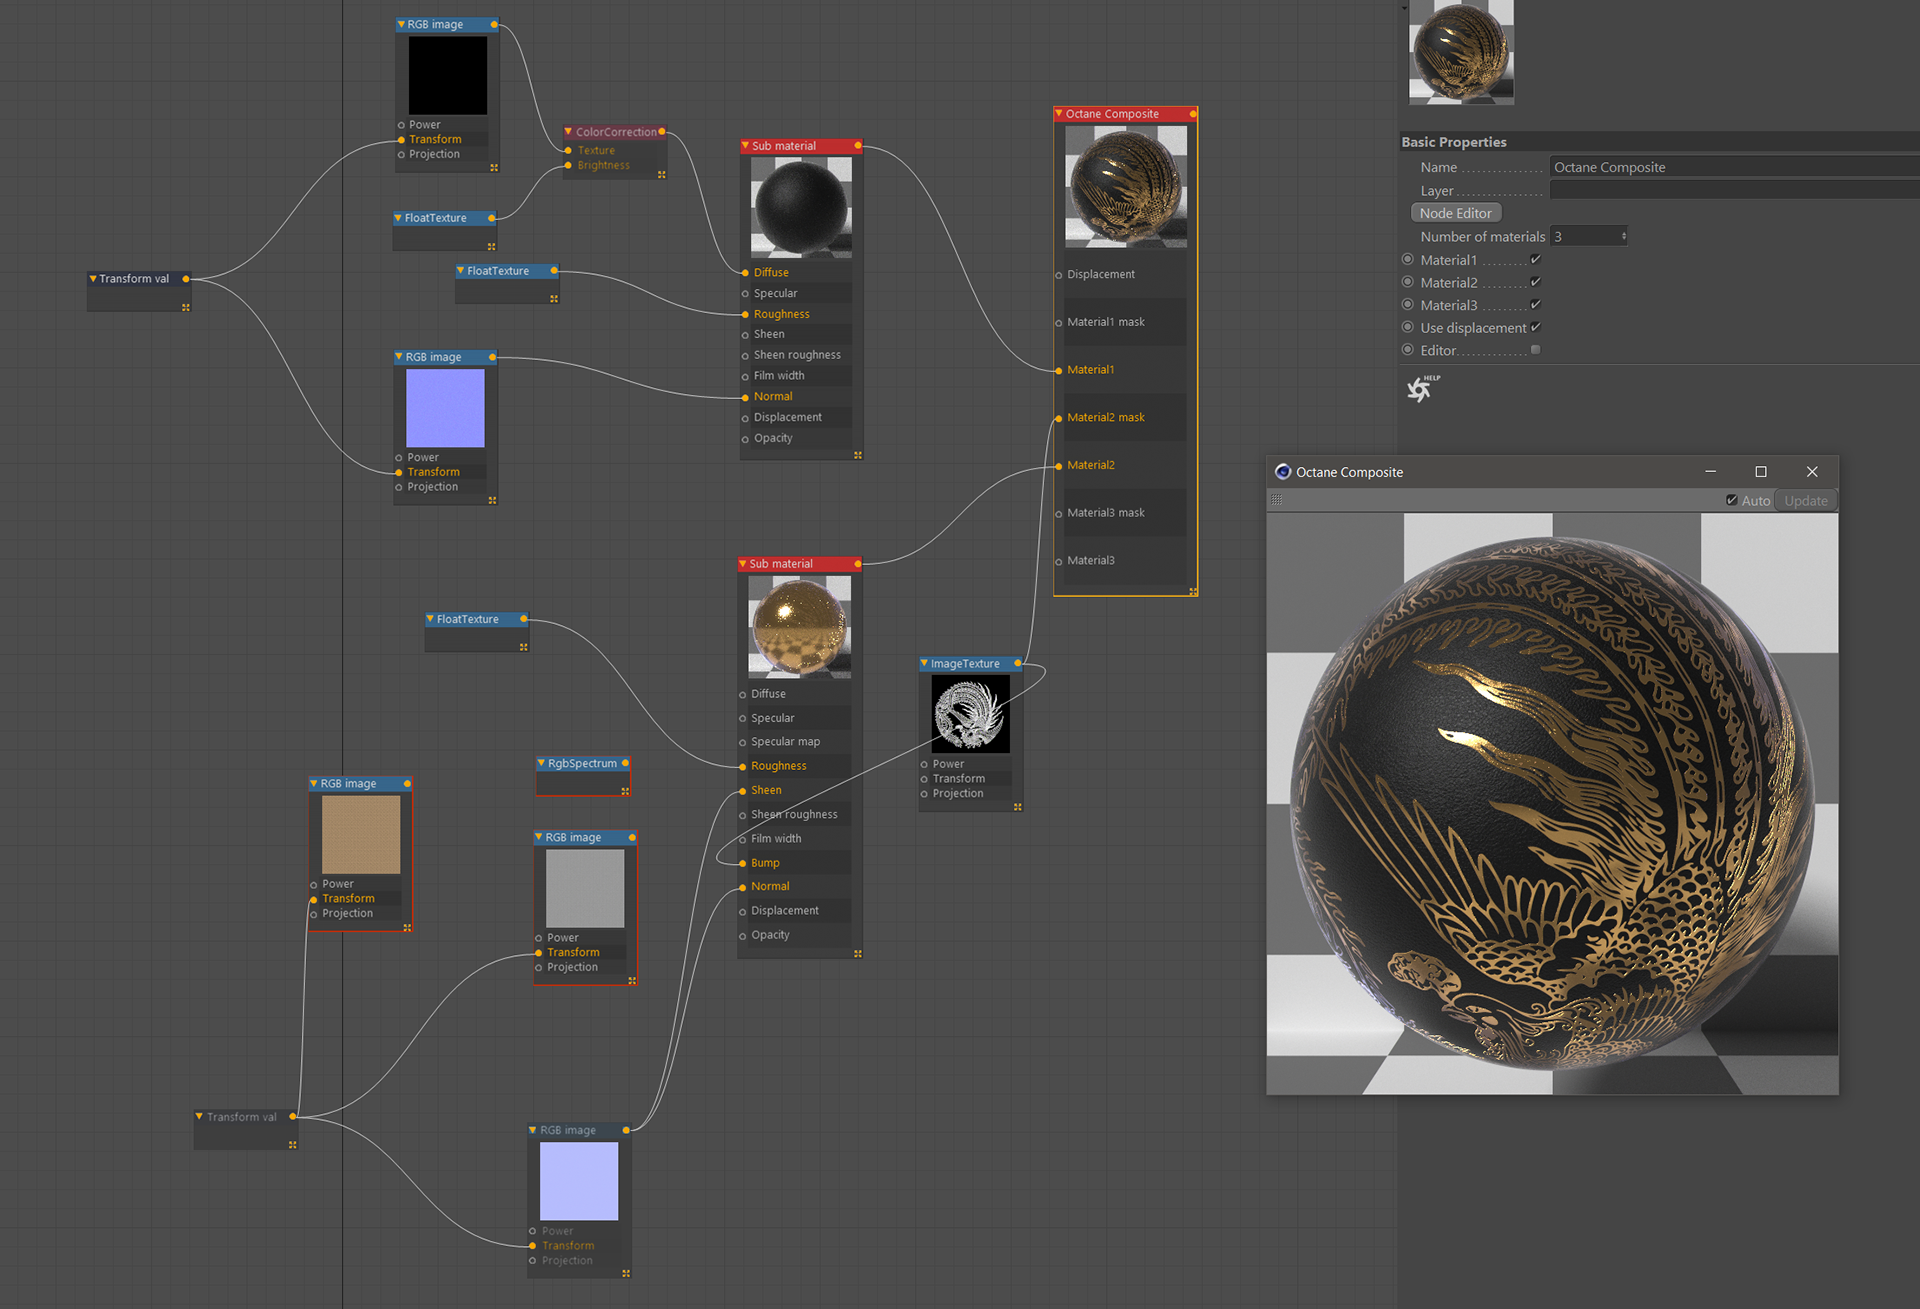1920x1309 pixels.
Task: Click the RgbSpectrum node output port
Action: tap(625, 763)
